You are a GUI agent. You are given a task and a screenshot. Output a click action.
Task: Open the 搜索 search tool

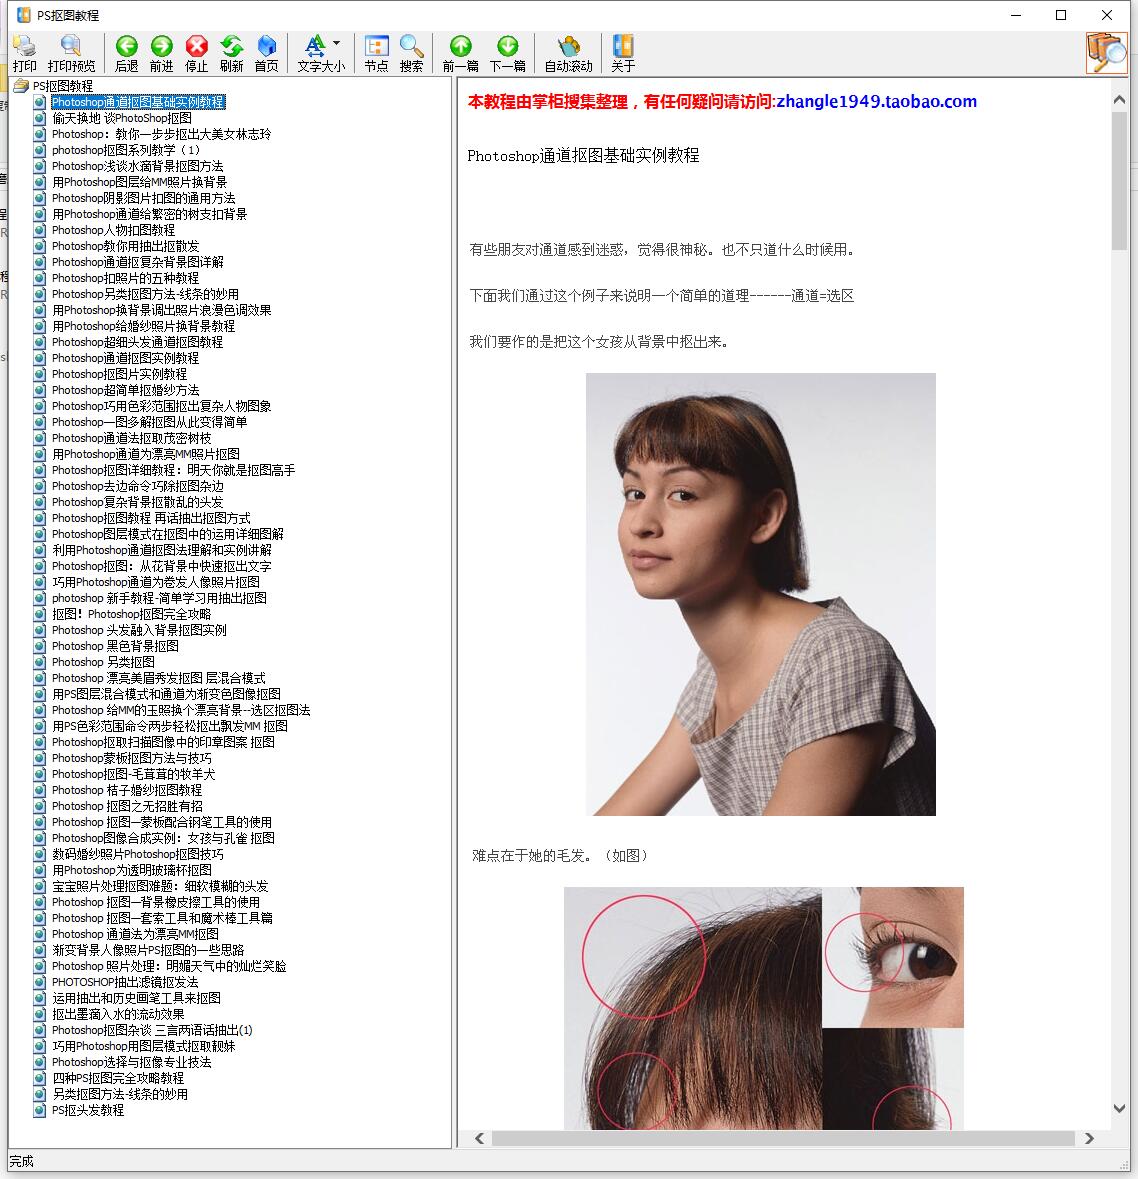(x=411, y=53)
